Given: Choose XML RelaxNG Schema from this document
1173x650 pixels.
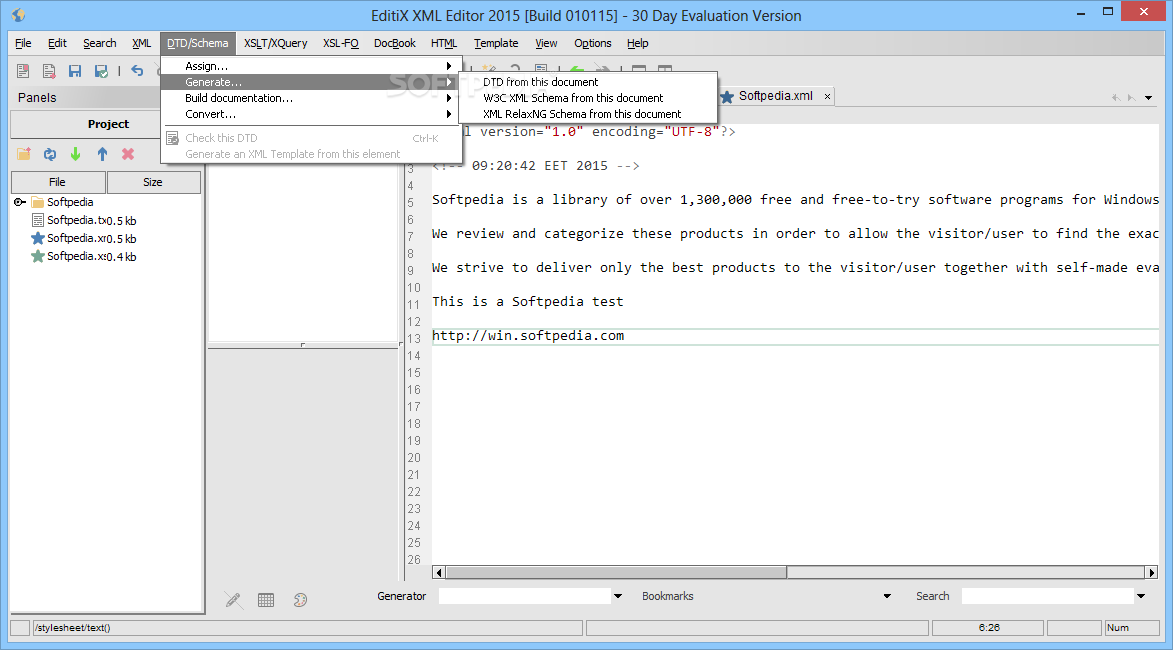Looking at the screenshot, I should click(588, 114).
